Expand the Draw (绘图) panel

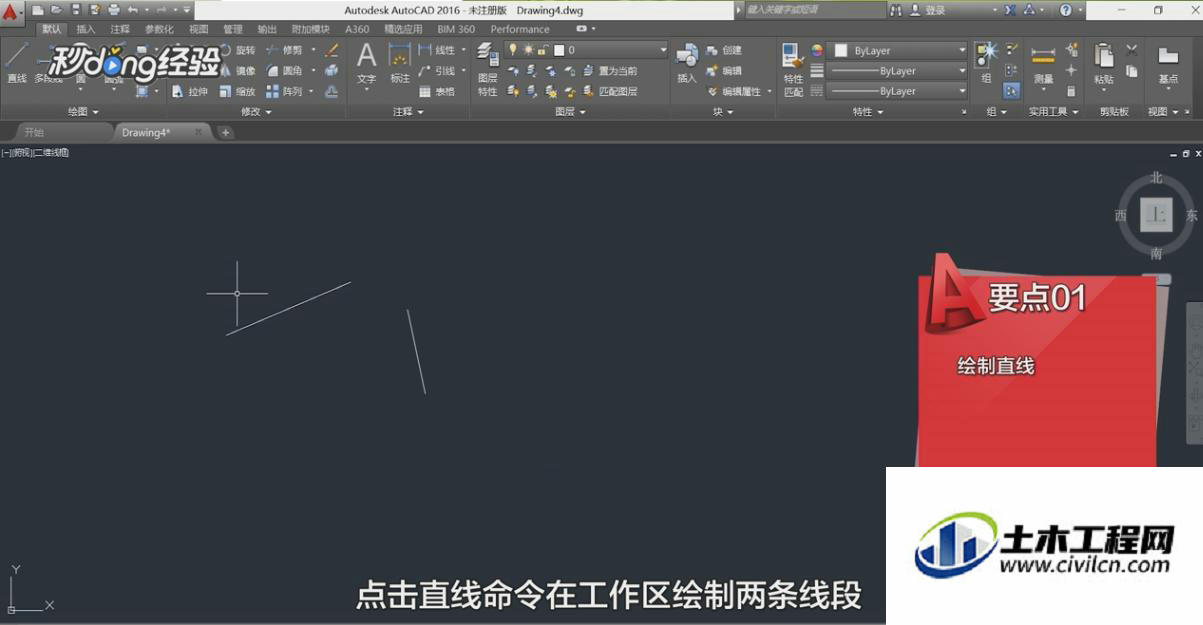pyautogui.click(x=83, y=111)
